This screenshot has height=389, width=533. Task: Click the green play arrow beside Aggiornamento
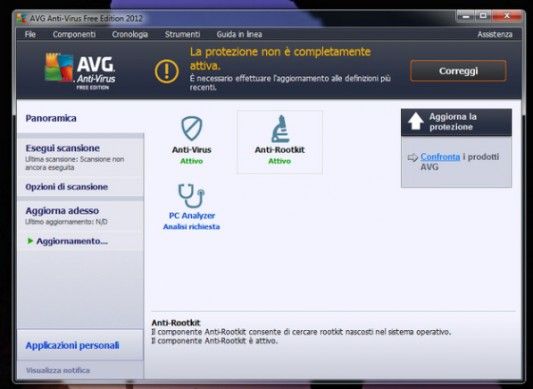(x=30, y=241)
